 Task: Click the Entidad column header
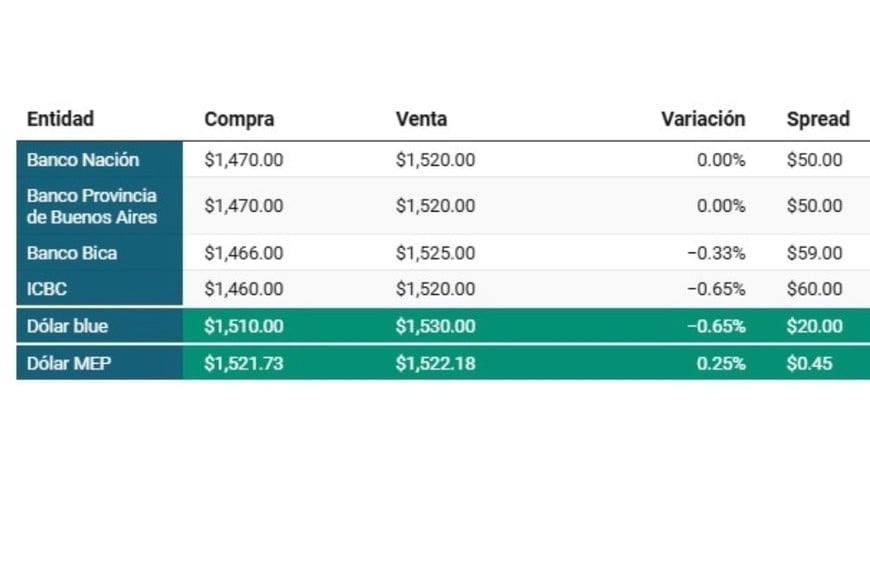pos(60,119)
